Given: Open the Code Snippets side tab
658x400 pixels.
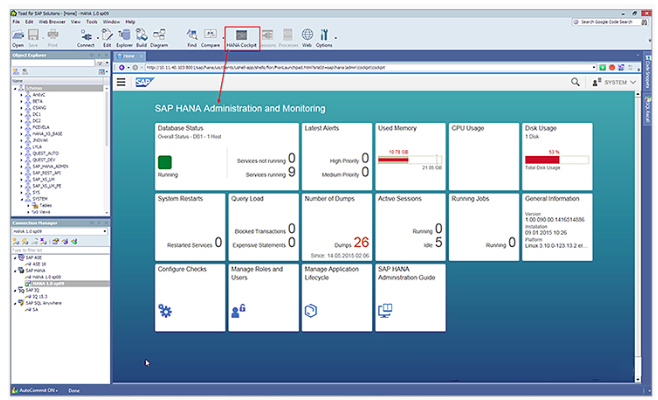Looking at the screenshot, I should (648, 73).
